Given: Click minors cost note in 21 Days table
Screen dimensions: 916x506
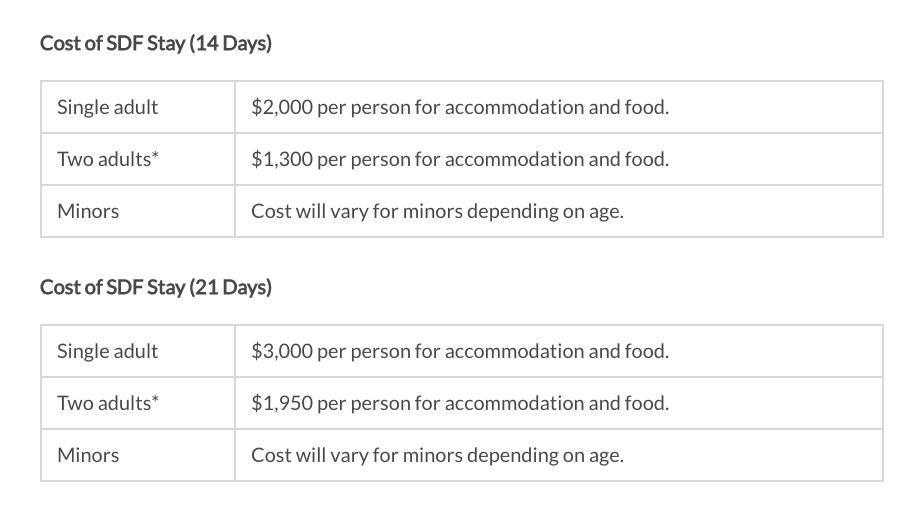Looking at the screenshot, I should 437,455.
